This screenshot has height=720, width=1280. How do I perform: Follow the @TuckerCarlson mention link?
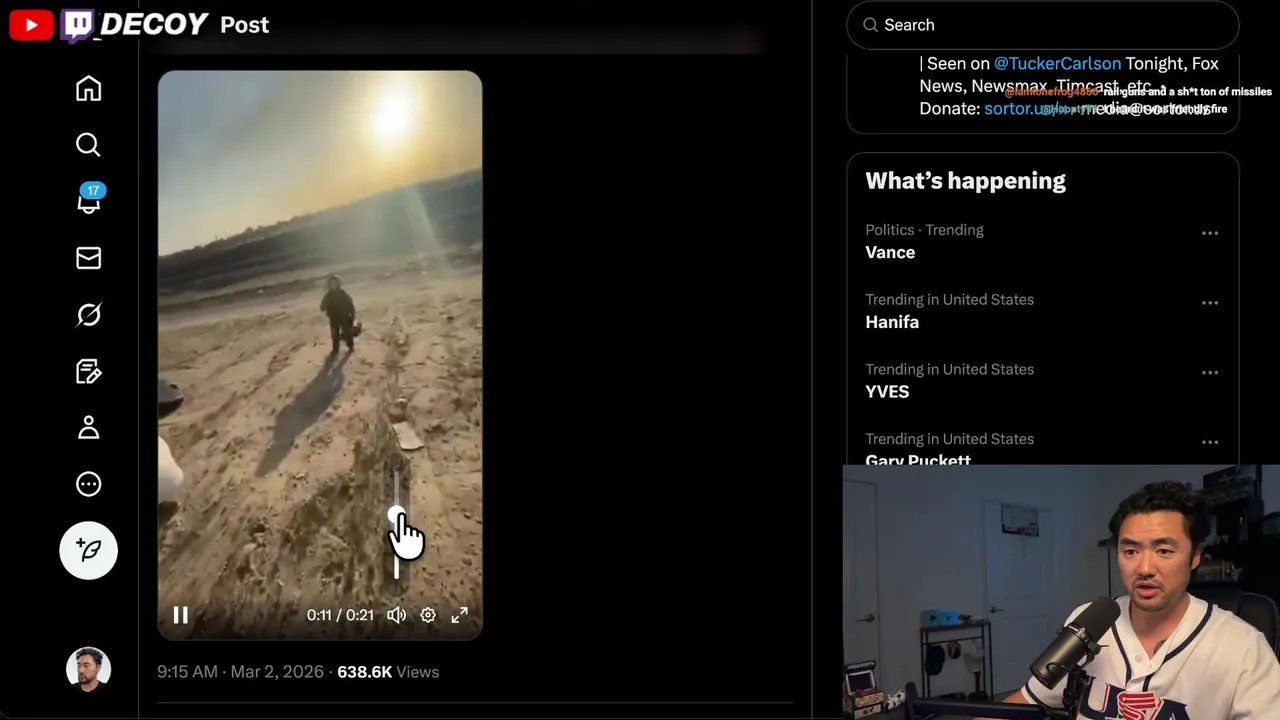[1057, 64]
